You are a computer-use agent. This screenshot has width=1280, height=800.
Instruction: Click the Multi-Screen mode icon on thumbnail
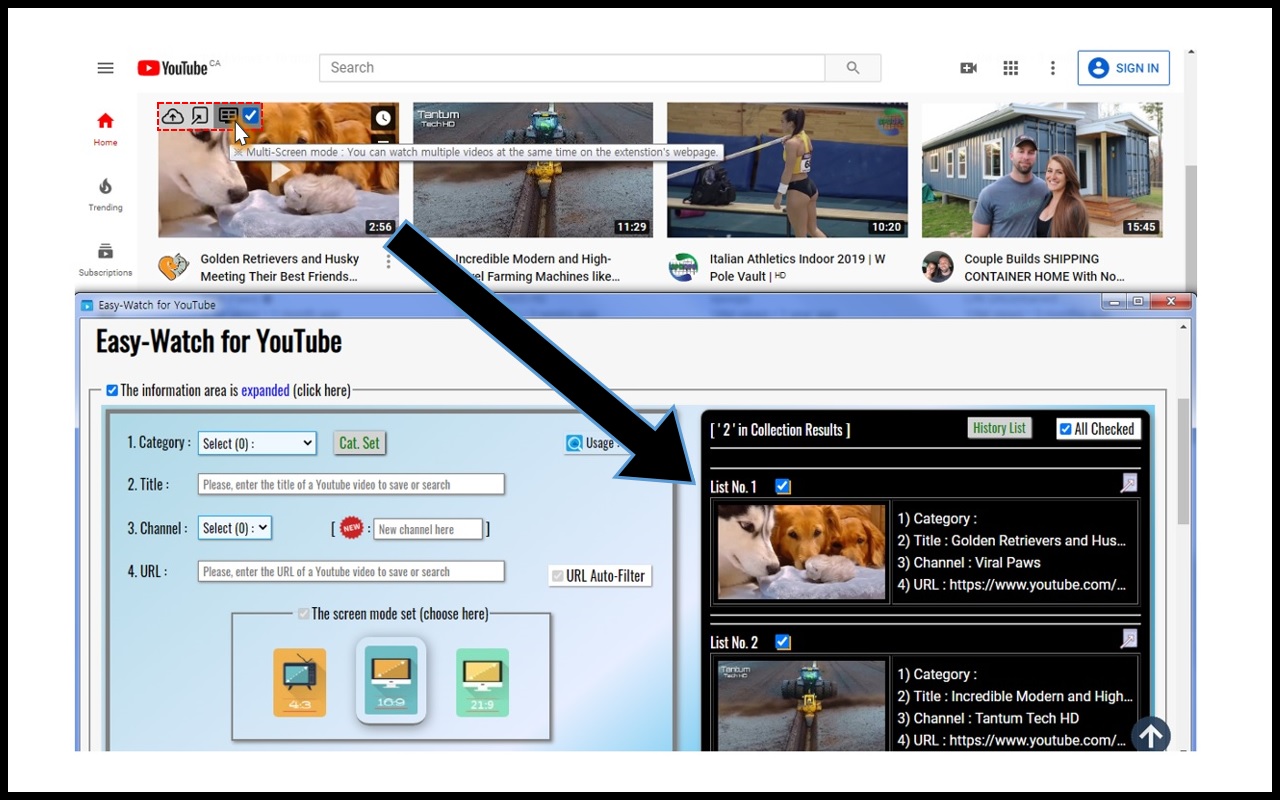point(228,115)
